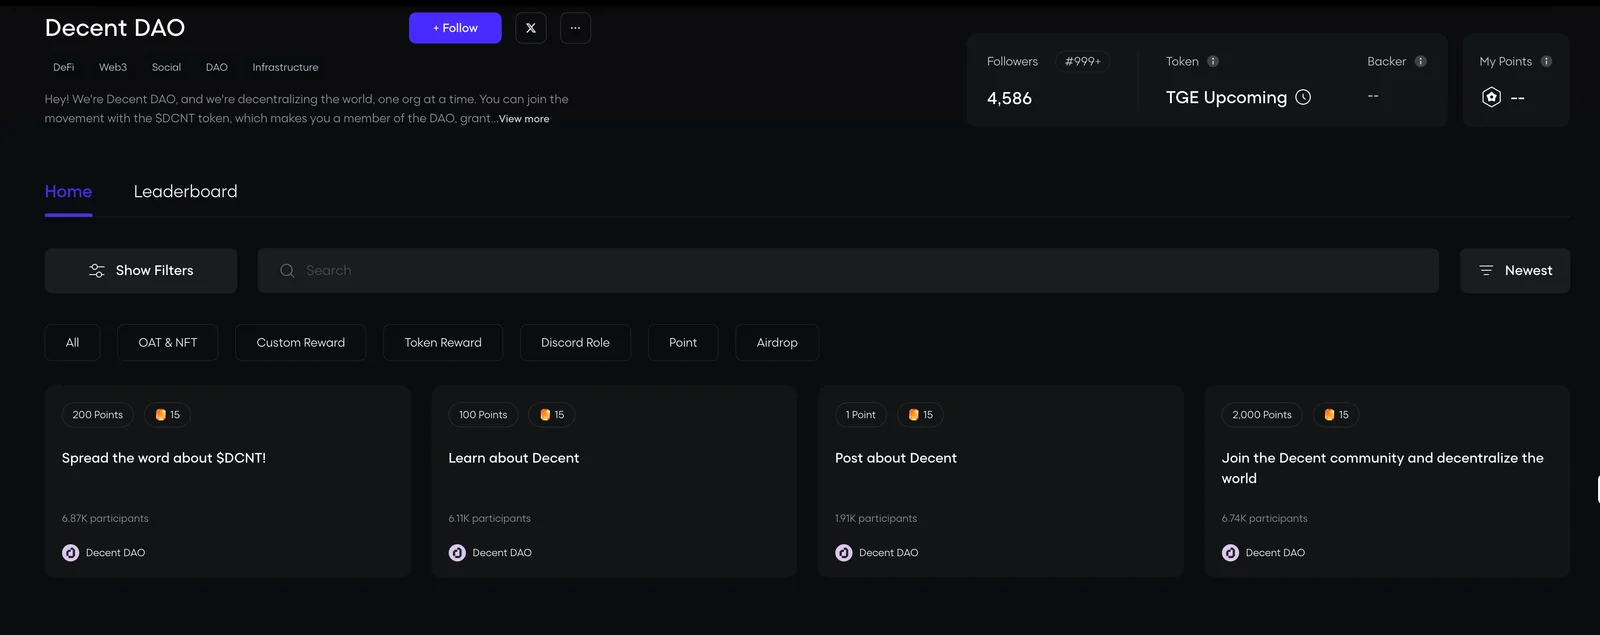Click the hexagon points icon under My Points

tap(1491, 97)
